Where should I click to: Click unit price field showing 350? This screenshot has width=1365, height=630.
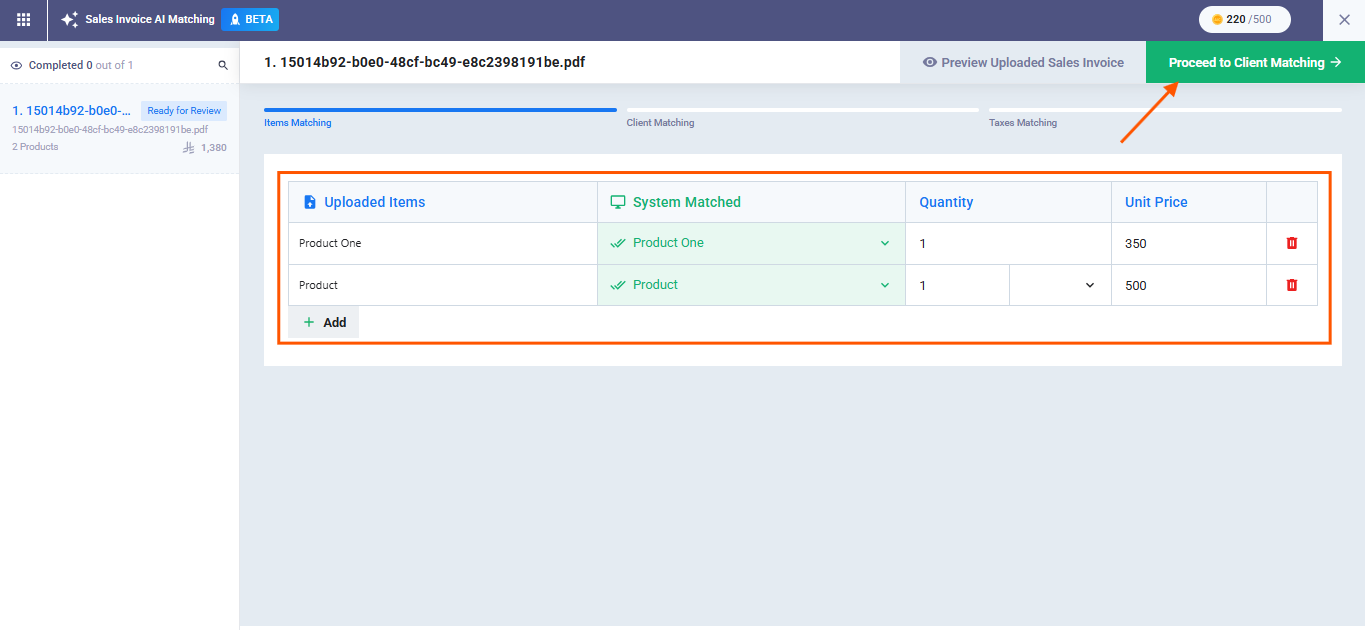[x=1189, y=243]
